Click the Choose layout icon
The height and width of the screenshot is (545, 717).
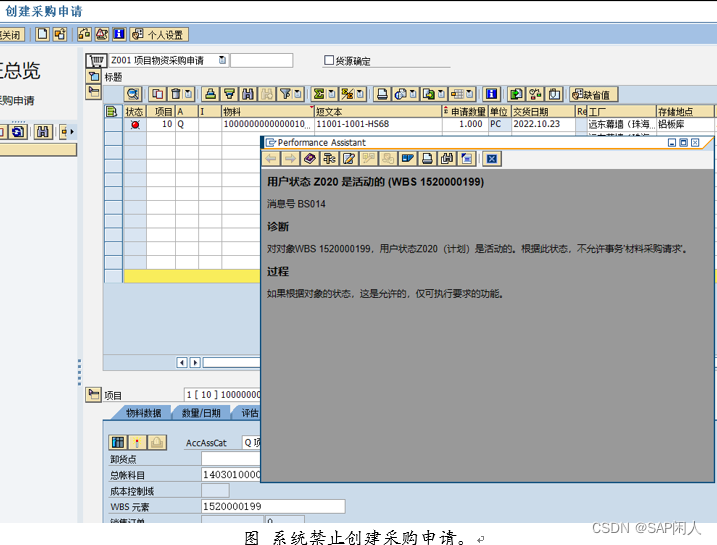click(x=457, y=94)
